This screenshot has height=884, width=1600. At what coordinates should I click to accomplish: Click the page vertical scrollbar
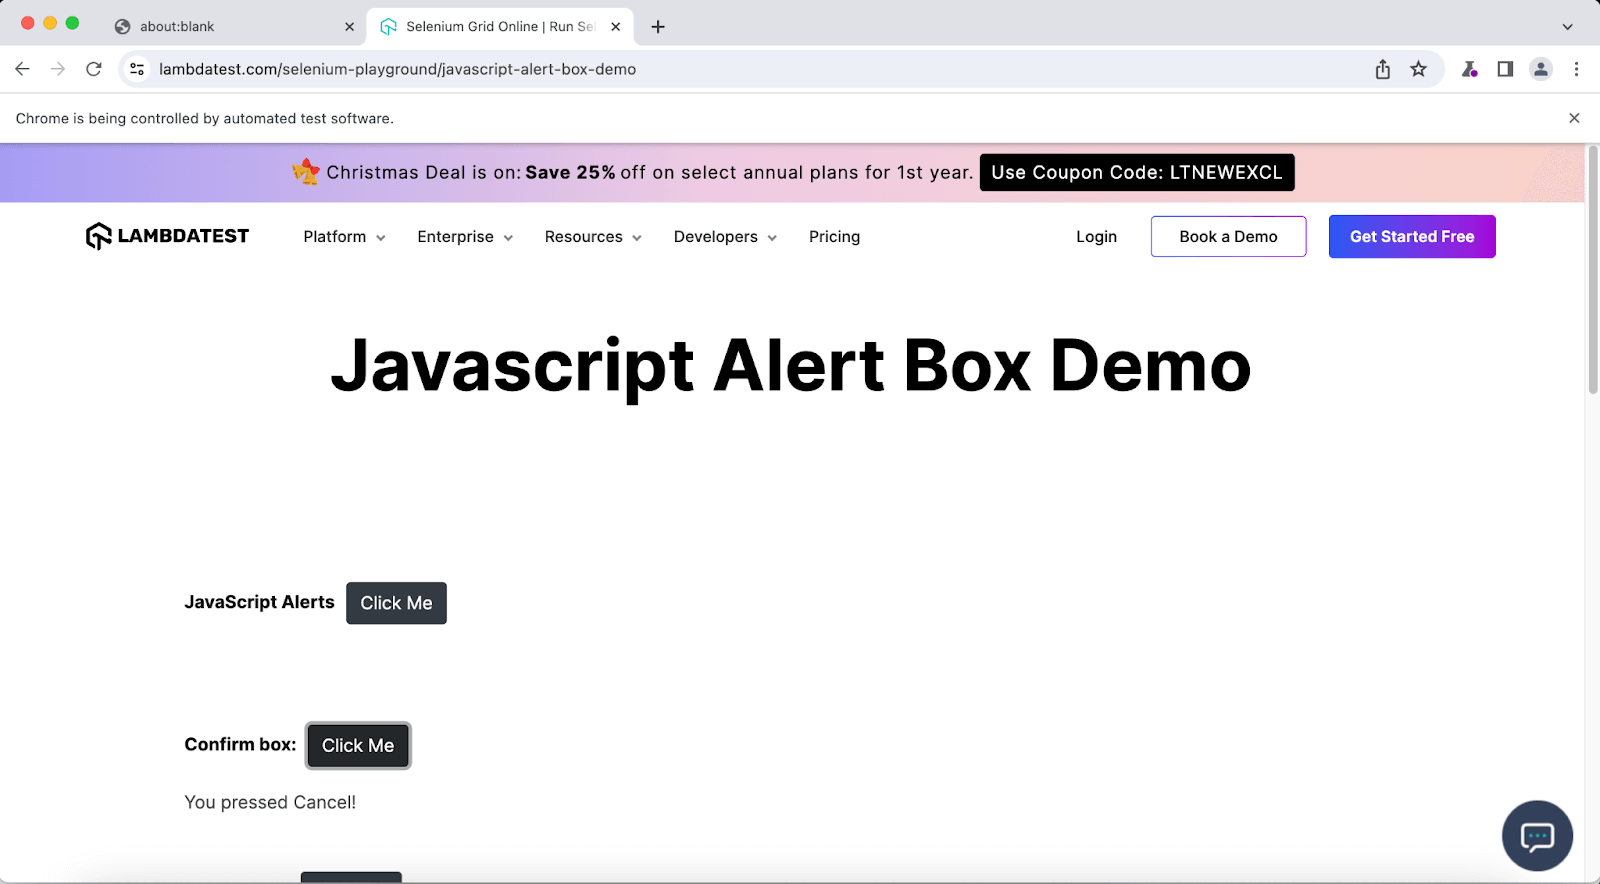1592,270
